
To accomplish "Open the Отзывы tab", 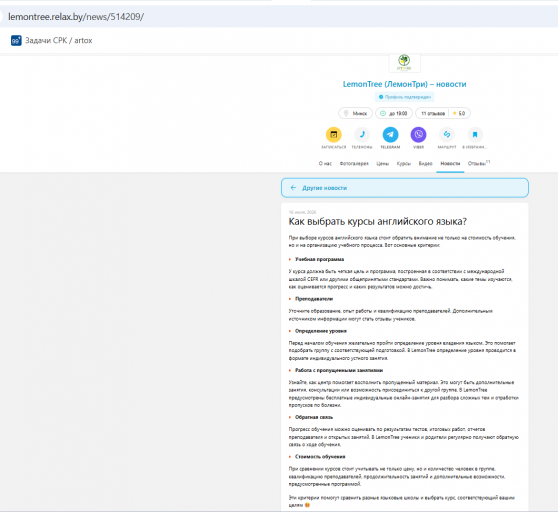I will tap(479, 163).
